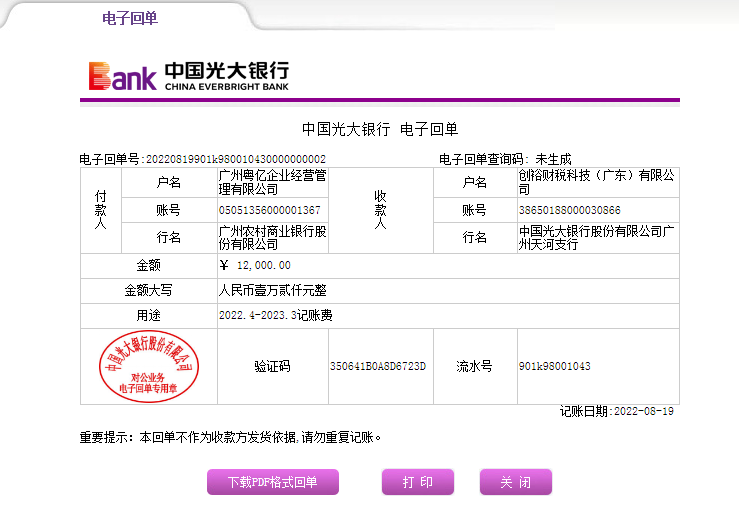739x516 pixels.
Task: Click the 验证码 label cell
Action: tap(272, 366)
